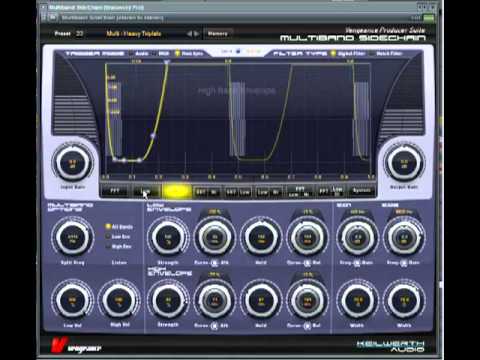Click High Envelope Strength knob
Image resolution: width=480 pixels, height=360 pixels.
168,300
